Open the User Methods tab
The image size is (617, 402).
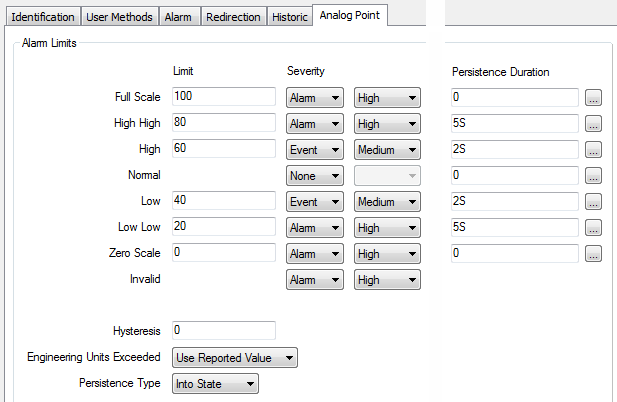[119, 17]
